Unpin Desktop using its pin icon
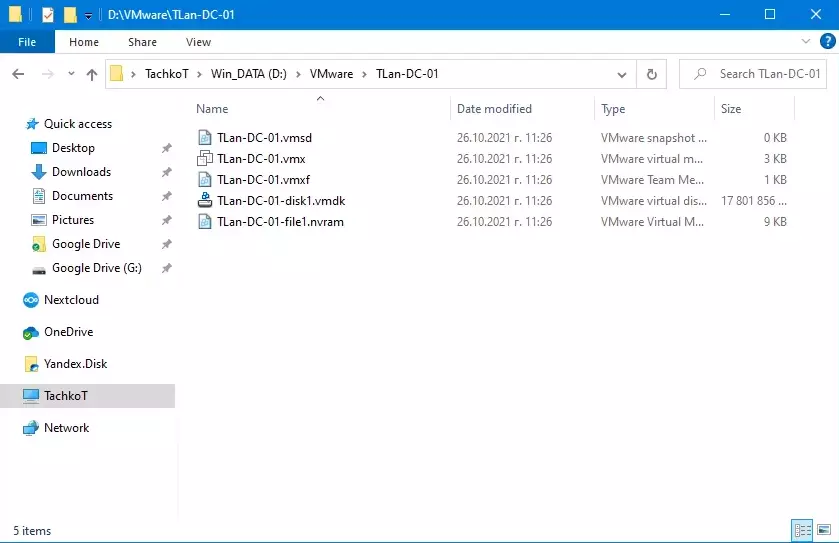The image size is (839, 543). (x=166, y=148)
